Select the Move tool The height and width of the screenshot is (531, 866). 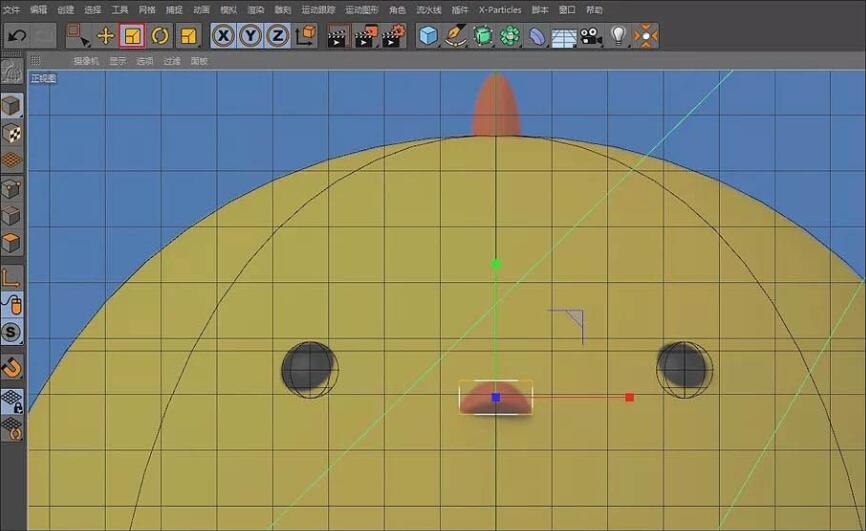click(105, 36)
